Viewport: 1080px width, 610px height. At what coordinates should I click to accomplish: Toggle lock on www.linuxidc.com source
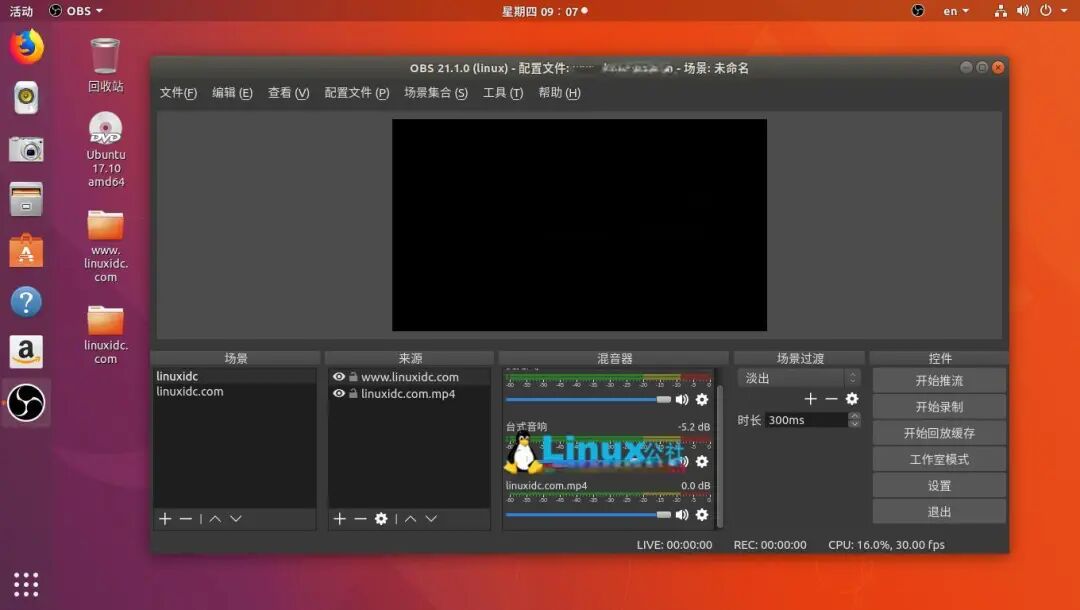click(353, 377)
